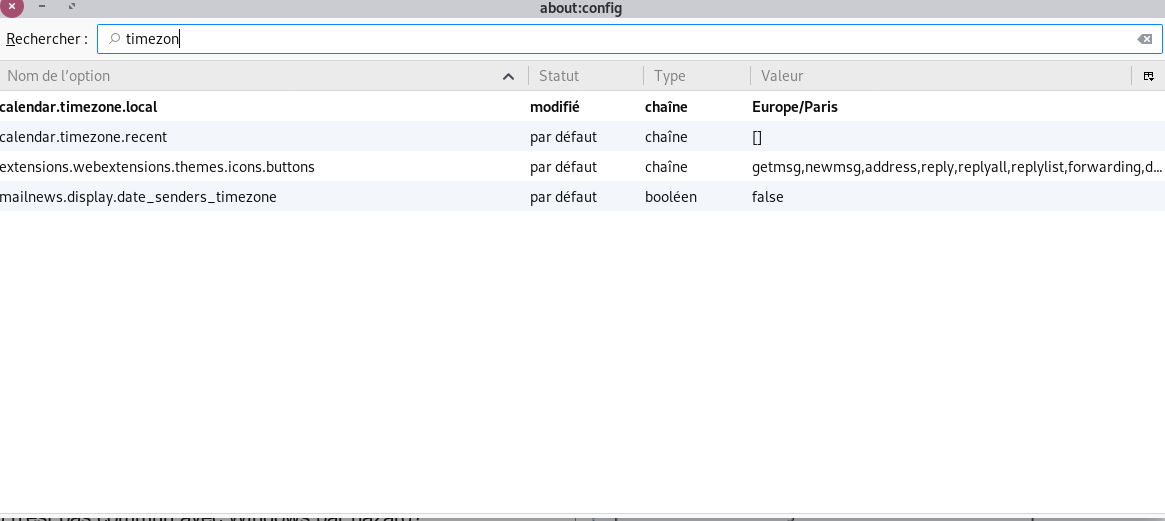Click the magnifier icon in search box

coord(115,39)
